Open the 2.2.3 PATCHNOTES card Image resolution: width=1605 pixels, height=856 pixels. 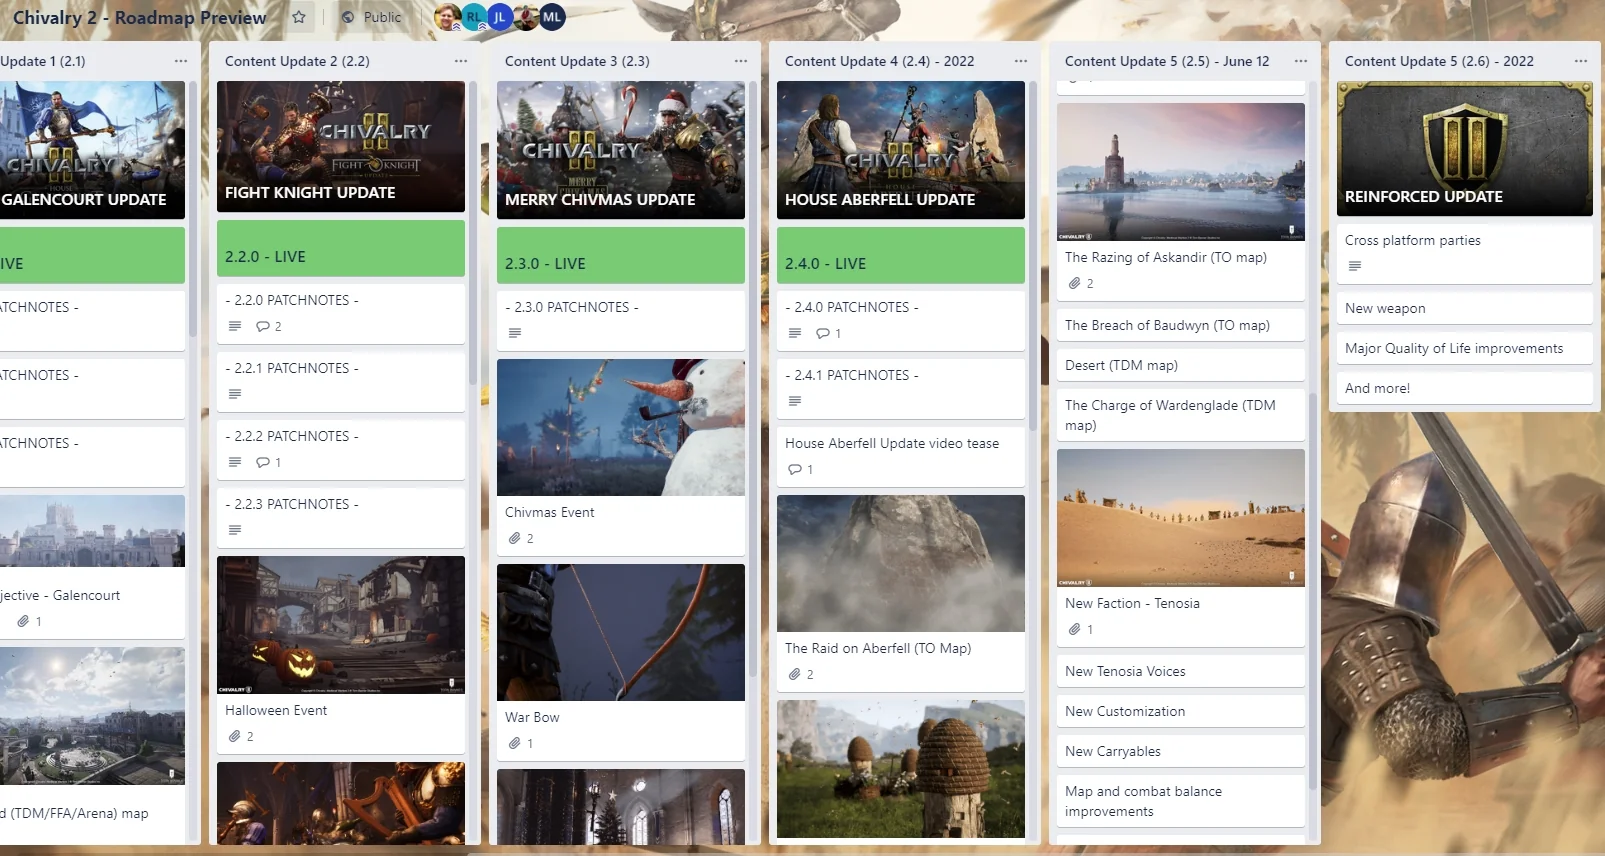pyautogui.click(x=341, y=517)
